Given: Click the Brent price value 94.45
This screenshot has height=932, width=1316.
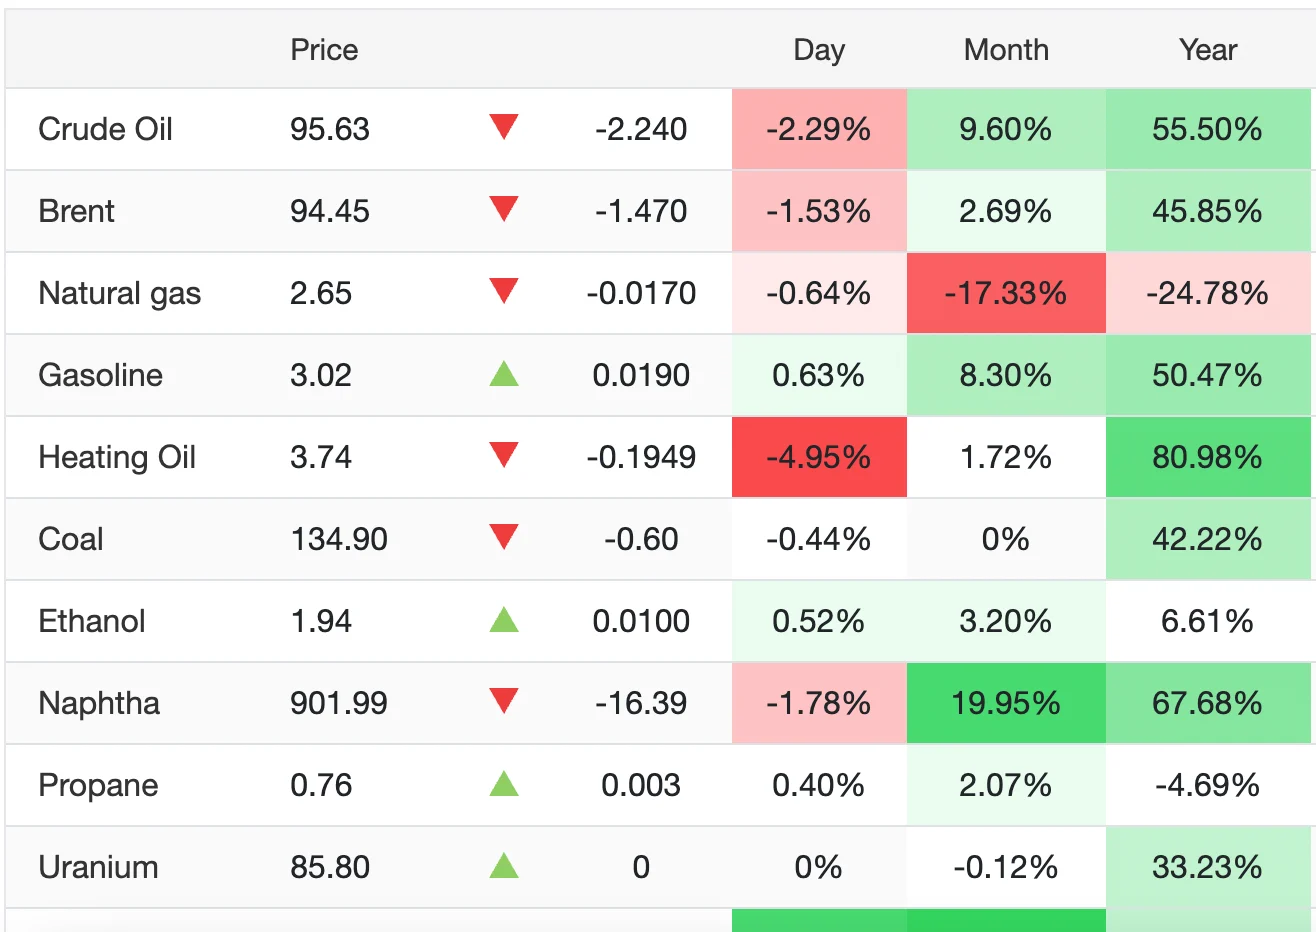Looking at the screenshot, I should tap(330, 211).
